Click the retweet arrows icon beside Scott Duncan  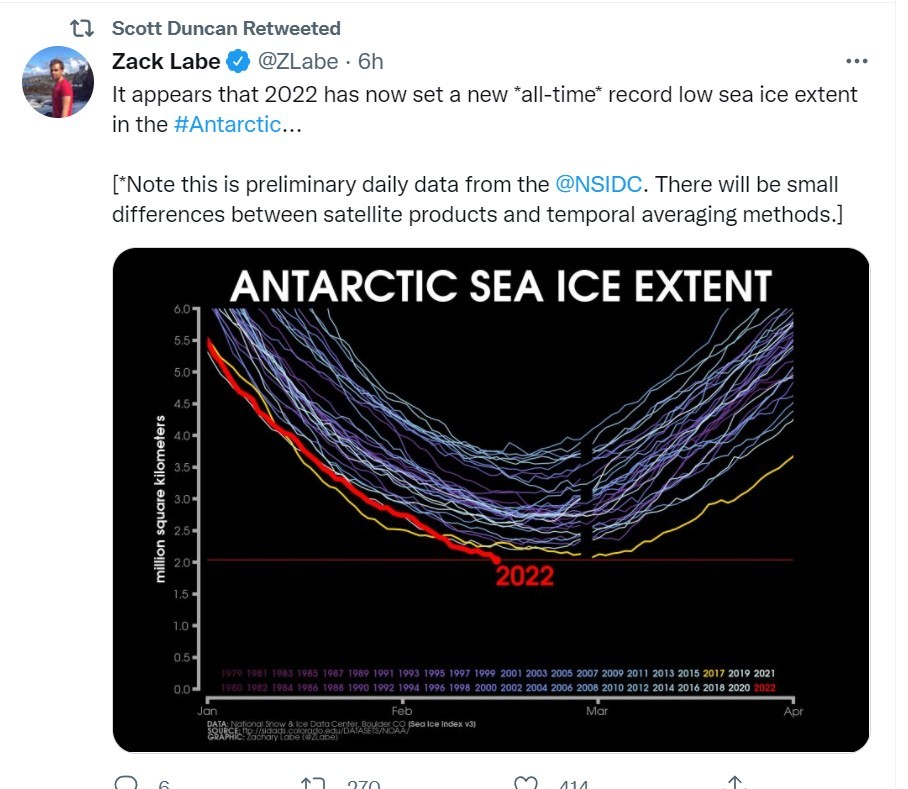pyautogui.click(x=82, y=28)
